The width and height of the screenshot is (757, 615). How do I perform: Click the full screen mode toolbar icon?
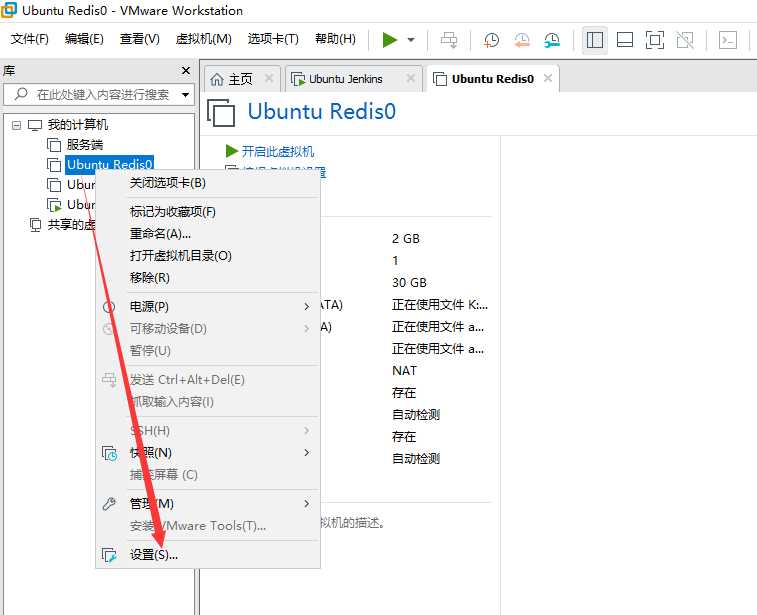[655, 40]
